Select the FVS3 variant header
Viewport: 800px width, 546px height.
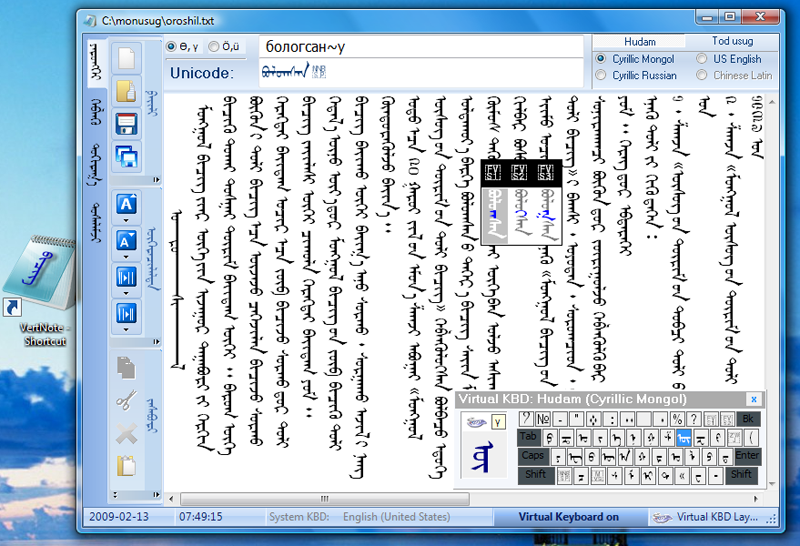point(545,172)
